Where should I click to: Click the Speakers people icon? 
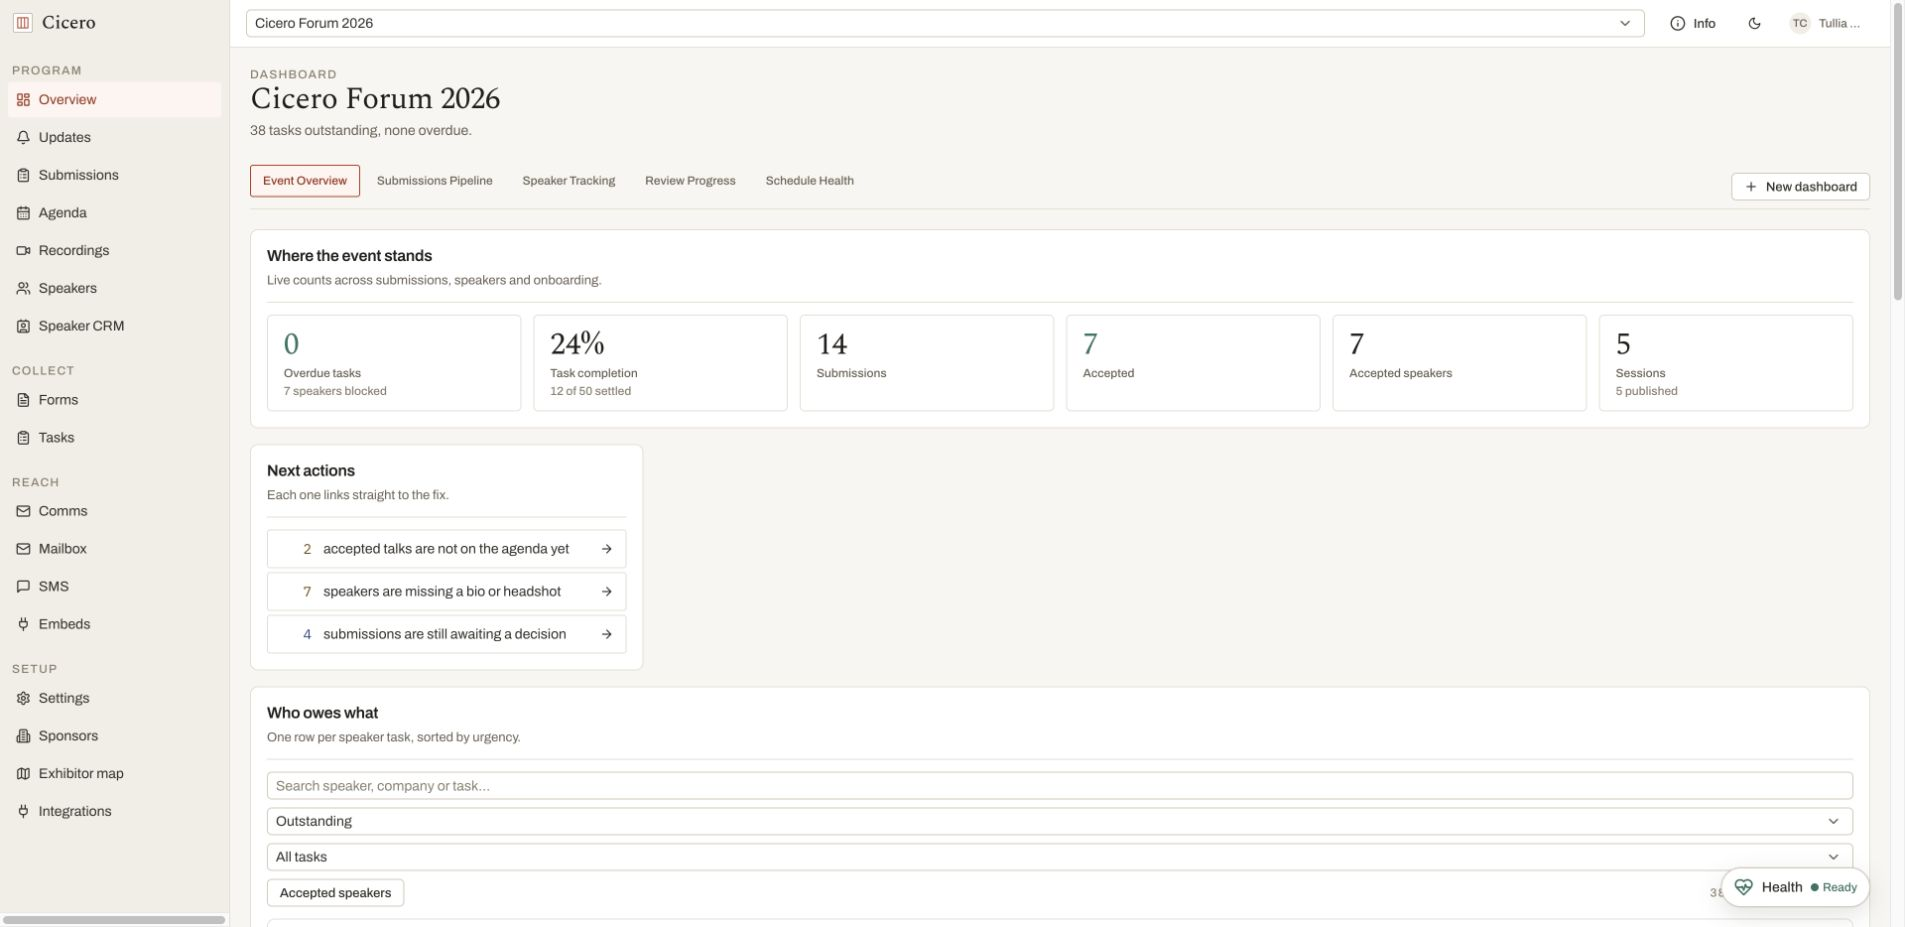pyautogui.click(x=23, y=288)
